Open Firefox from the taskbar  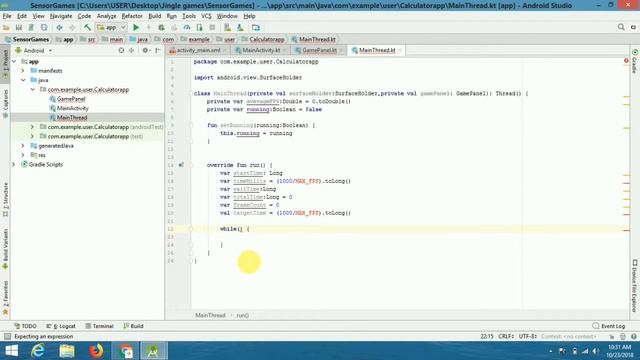tap(96, 351)
